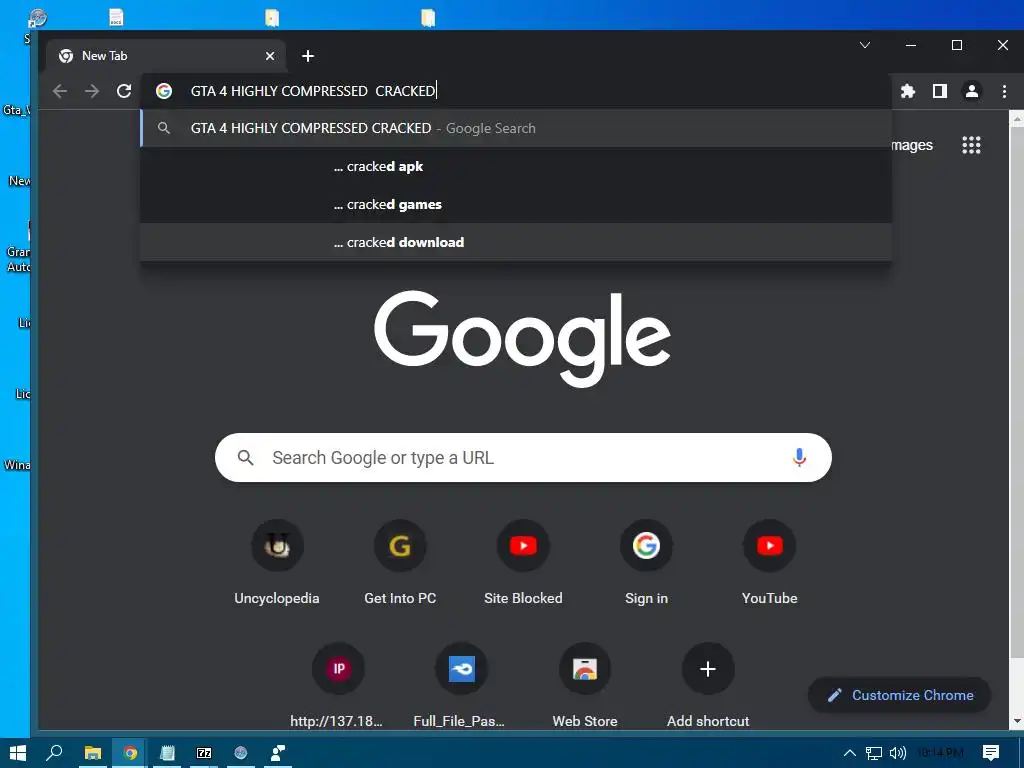1024x768 pixels.
Task: Open the tab search chevron
Action: point(865,45)
